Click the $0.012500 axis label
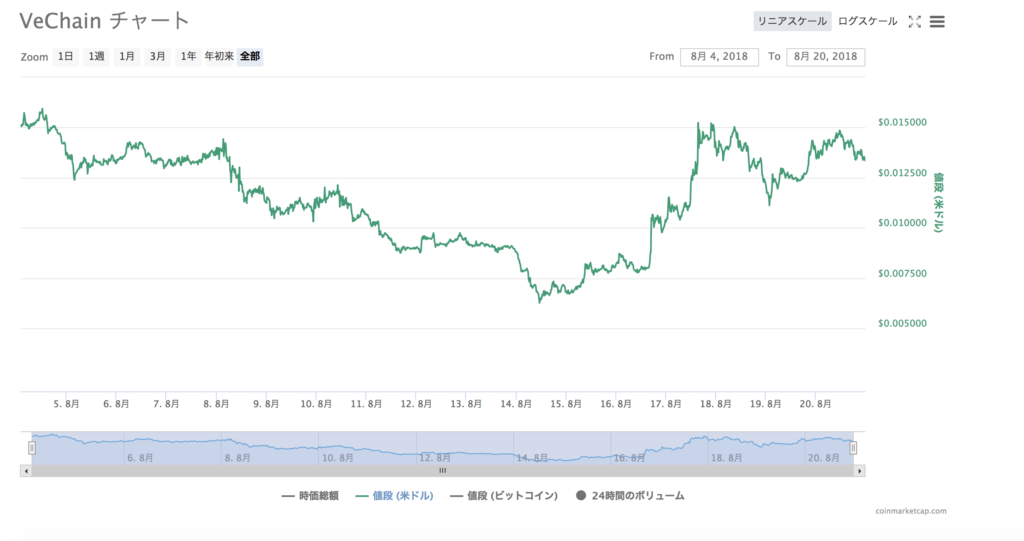The width and height of the screenshot is (1024, 541). [902, 172]
